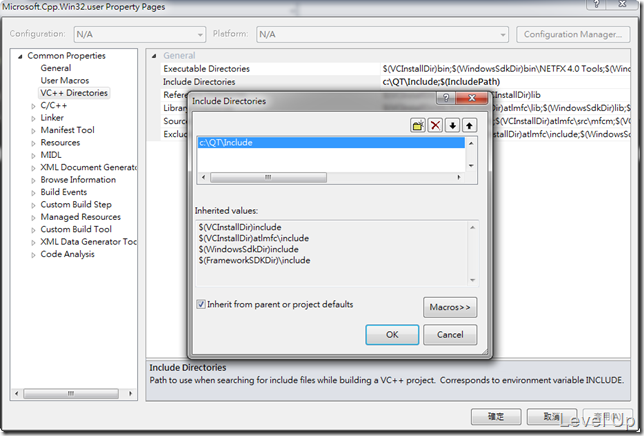Select User Macros in the tree

coord(64,80)
